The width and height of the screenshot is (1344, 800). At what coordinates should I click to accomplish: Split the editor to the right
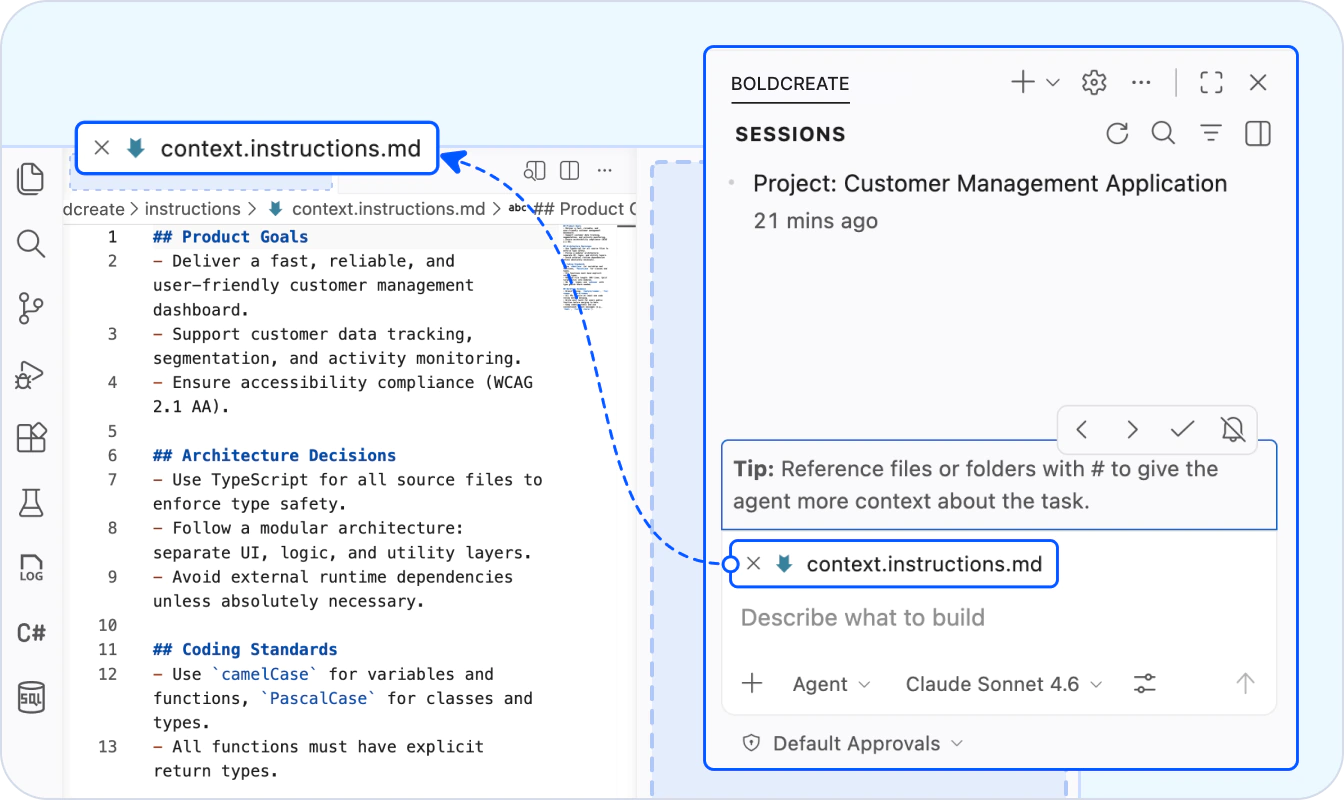[x=570, y=170]
